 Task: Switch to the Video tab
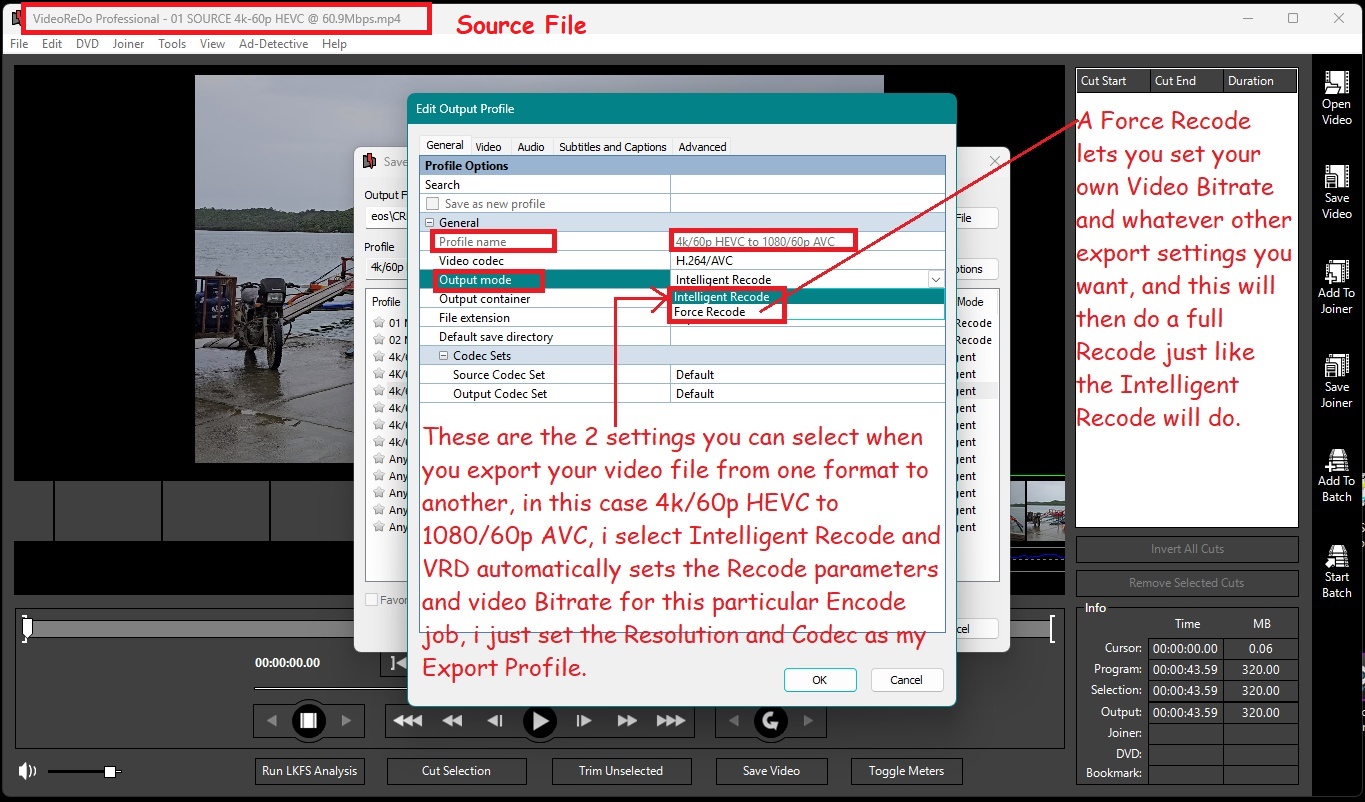[x=488, y=147]
